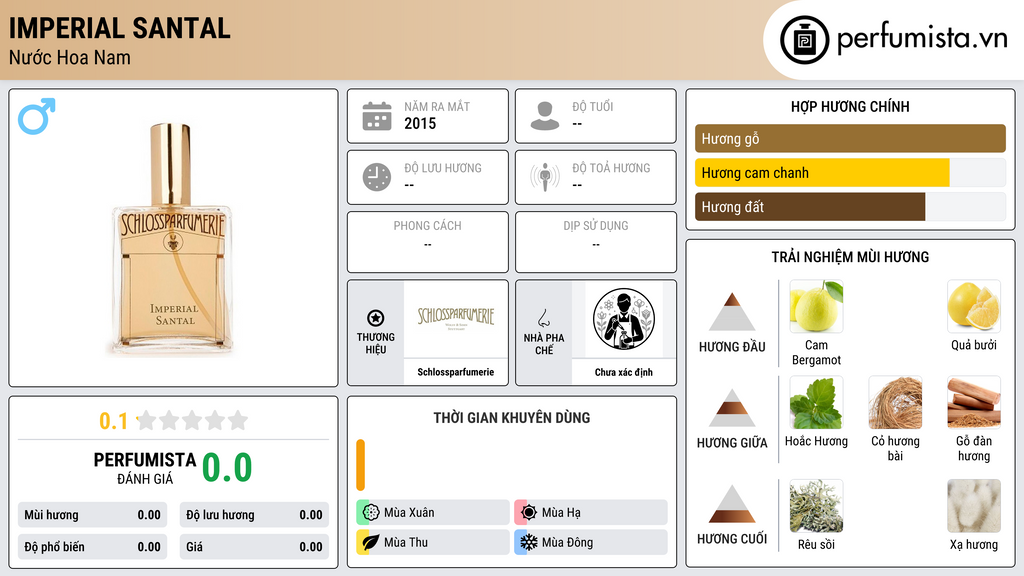
Task: Open the Chưa xác định perfumer link
Action: tap(624, 372)
